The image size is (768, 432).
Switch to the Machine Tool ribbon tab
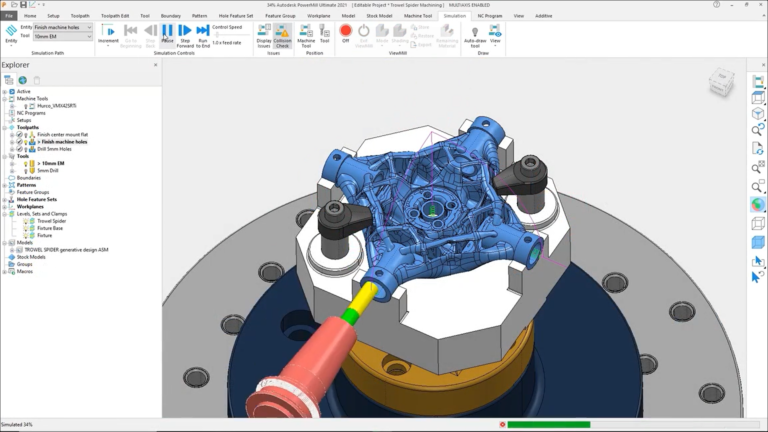(x=418, y=16)
